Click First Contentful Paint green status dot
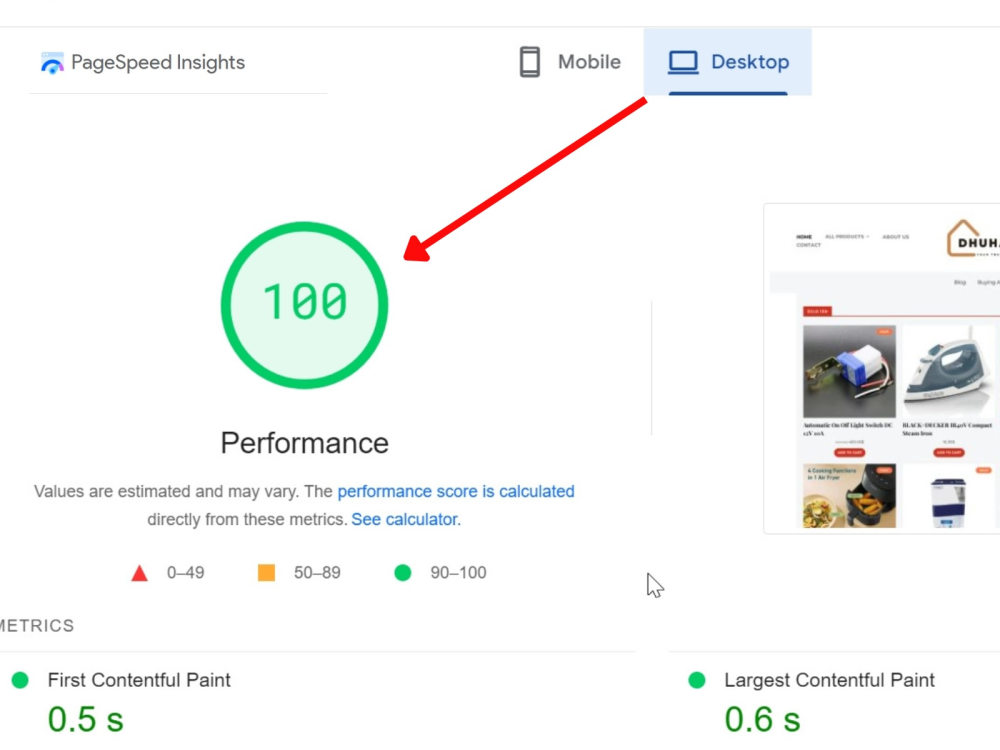The height and width of the screenshot is (750, 1000). pos(20,680)
